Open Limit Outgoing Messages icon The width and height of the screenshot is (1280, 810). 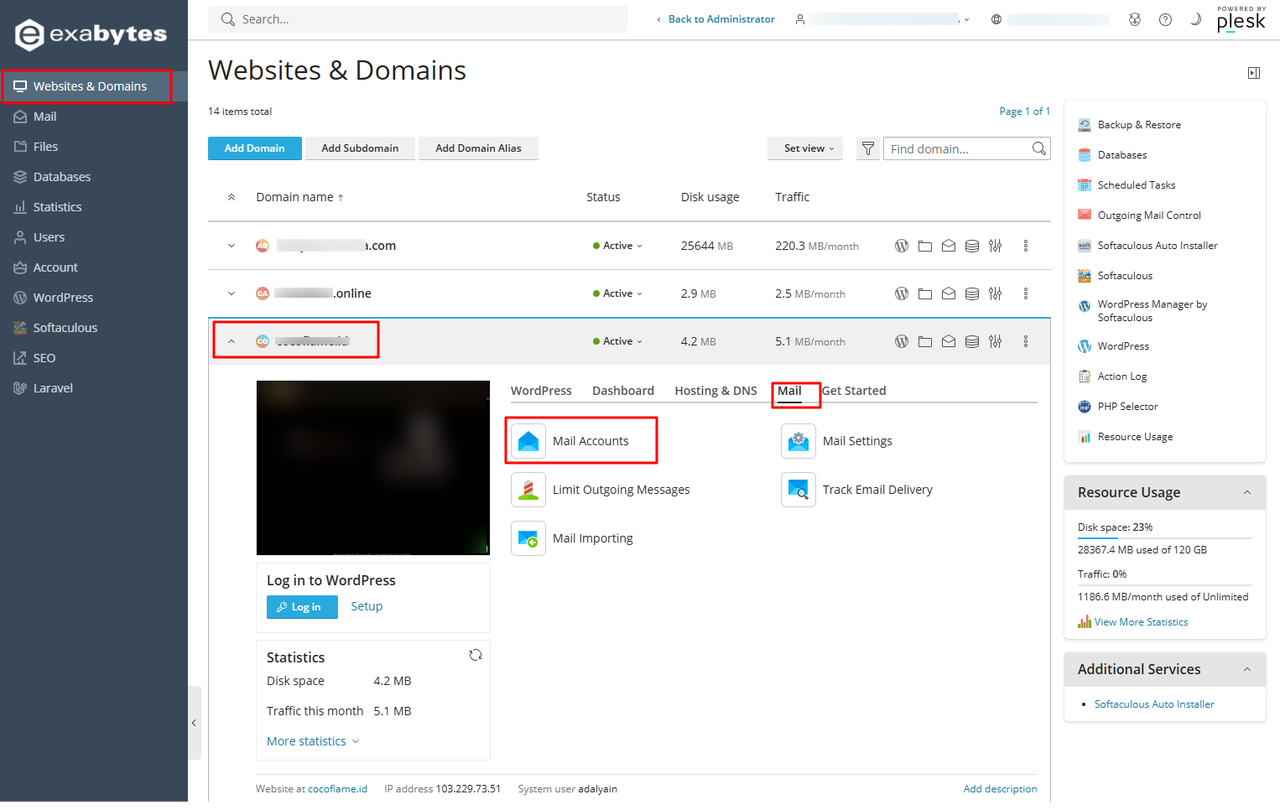(528, 490)
